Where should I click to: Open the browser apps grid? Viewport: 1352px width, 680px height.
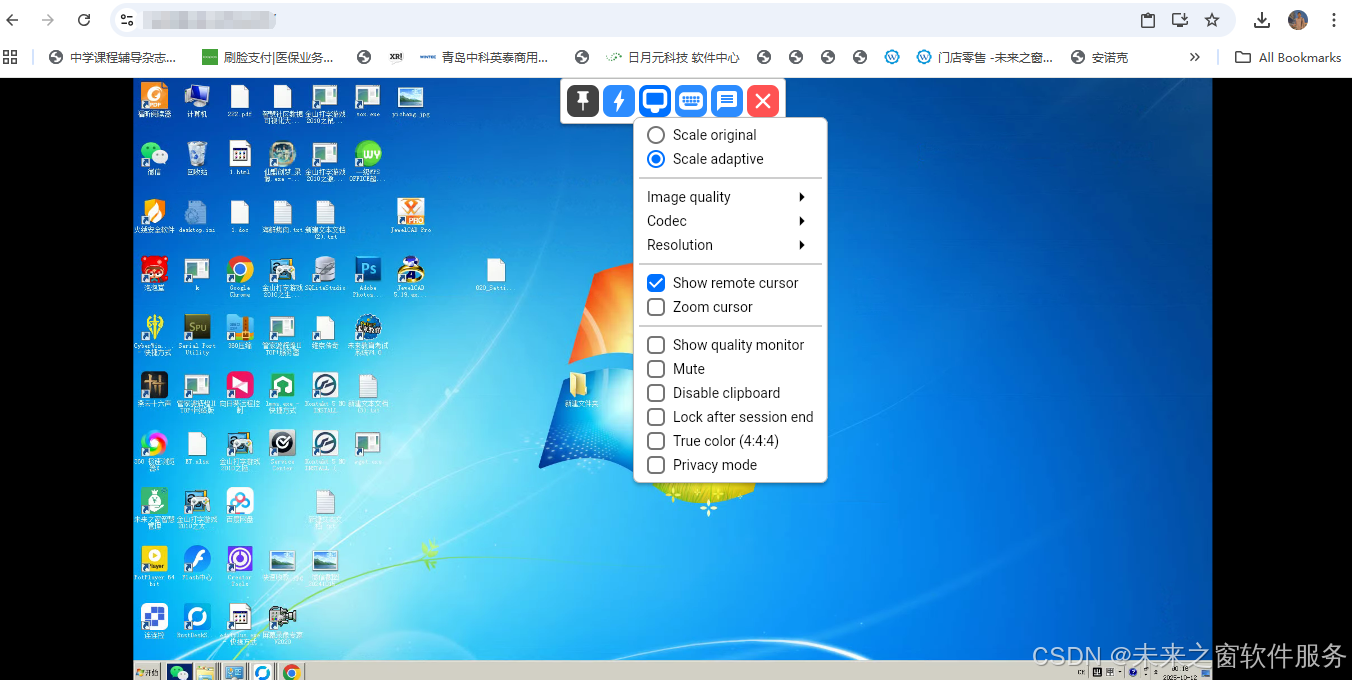coord(11,57)
